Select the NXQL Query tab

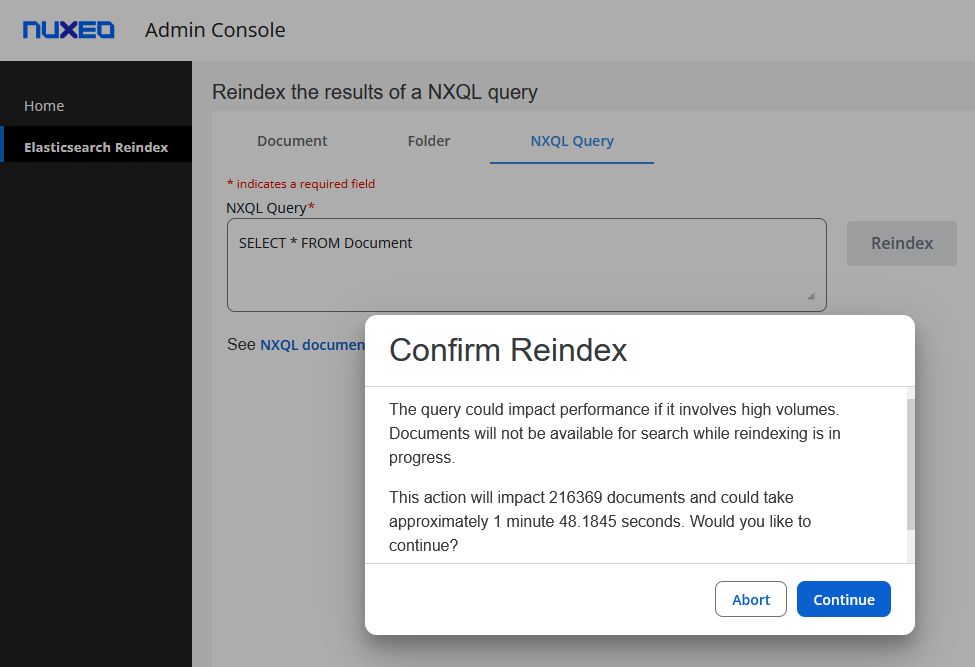[572, 141]
